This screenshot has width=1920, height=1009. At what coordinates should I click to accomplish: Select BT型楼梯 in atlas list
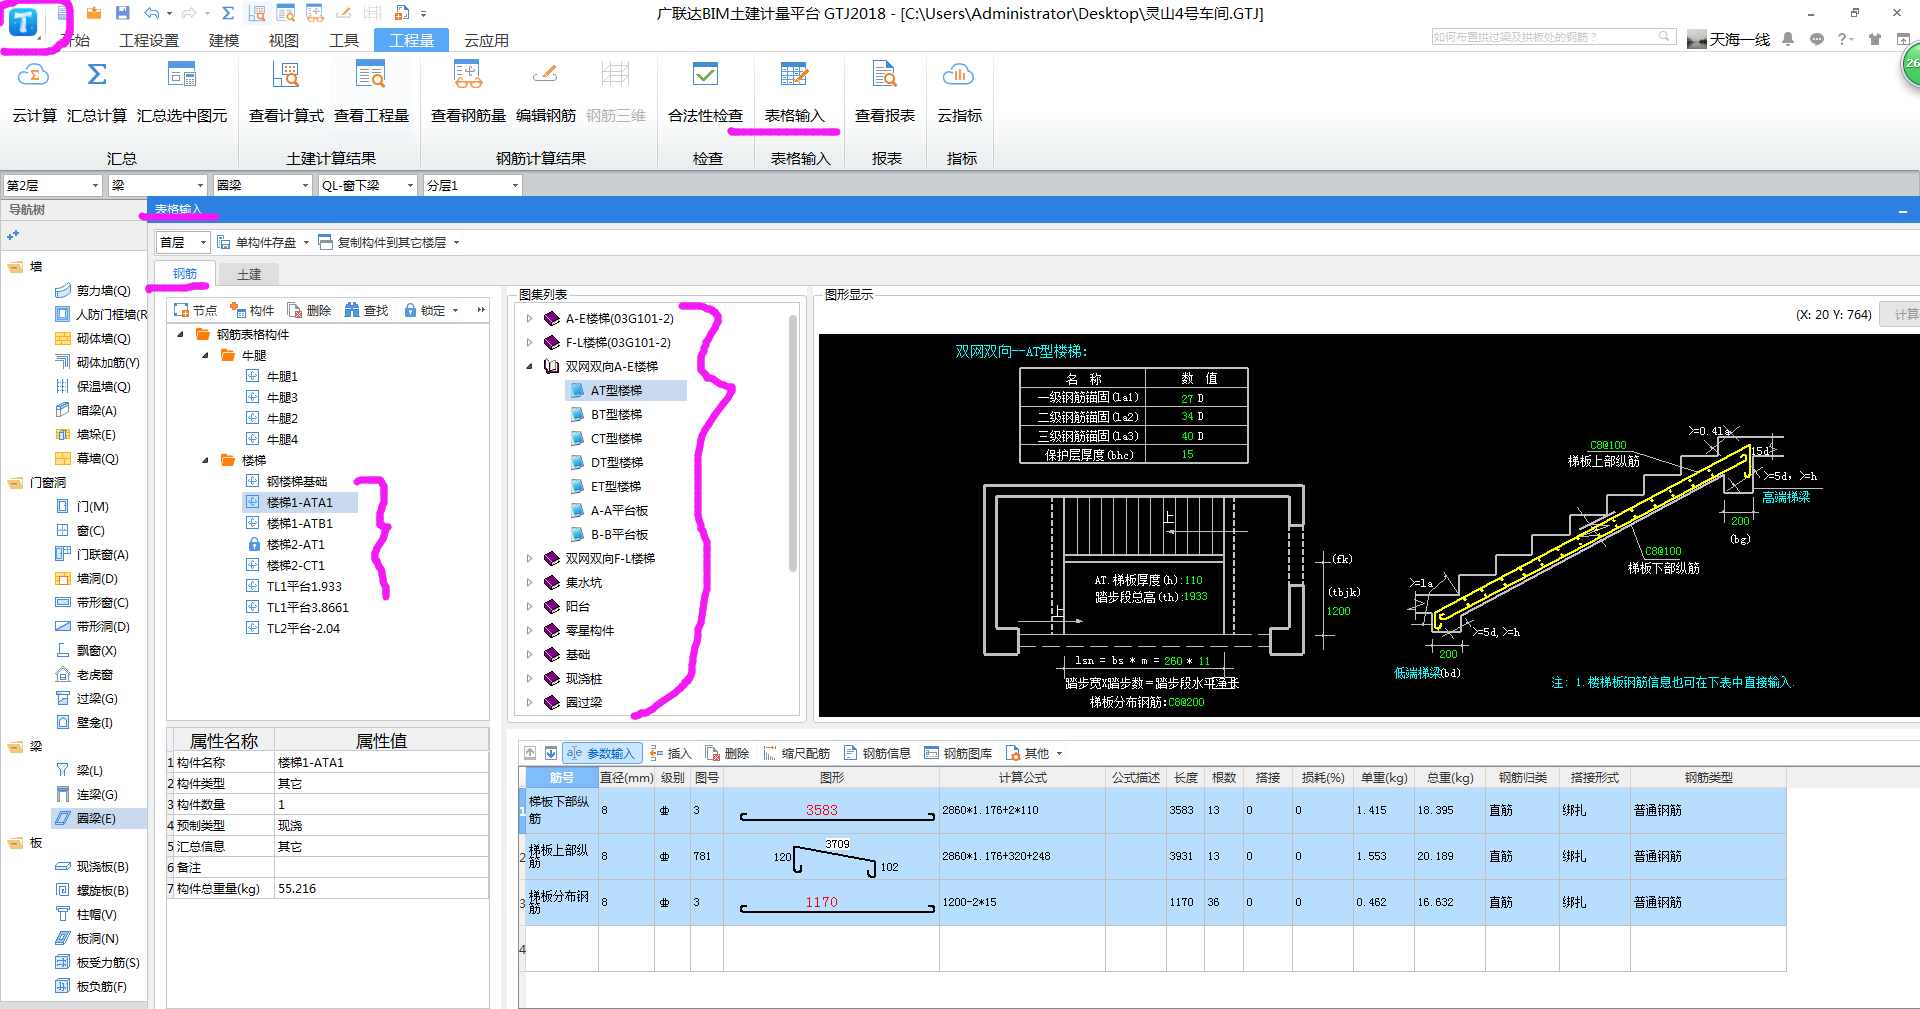[x=616, y=415]
